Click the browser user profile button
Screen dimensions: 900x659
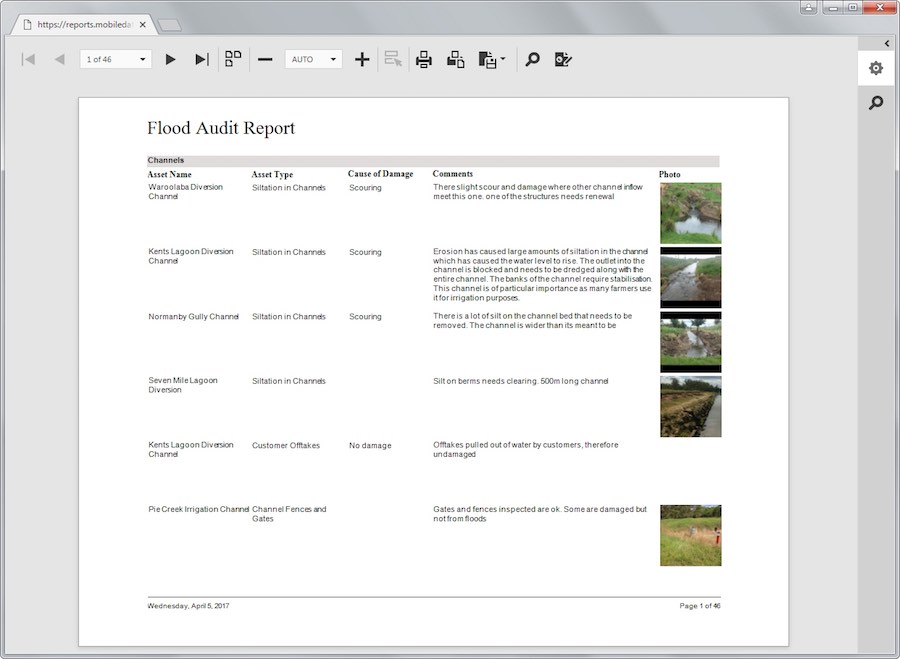pos(808,7)
